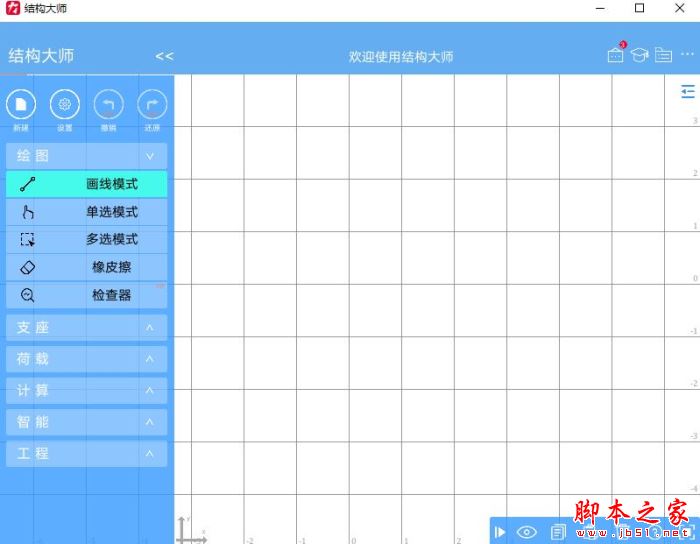Expand the 计算 calculation section
This screenshot has height=544, width=700.
pyautogui.click(x=87, y=390)
